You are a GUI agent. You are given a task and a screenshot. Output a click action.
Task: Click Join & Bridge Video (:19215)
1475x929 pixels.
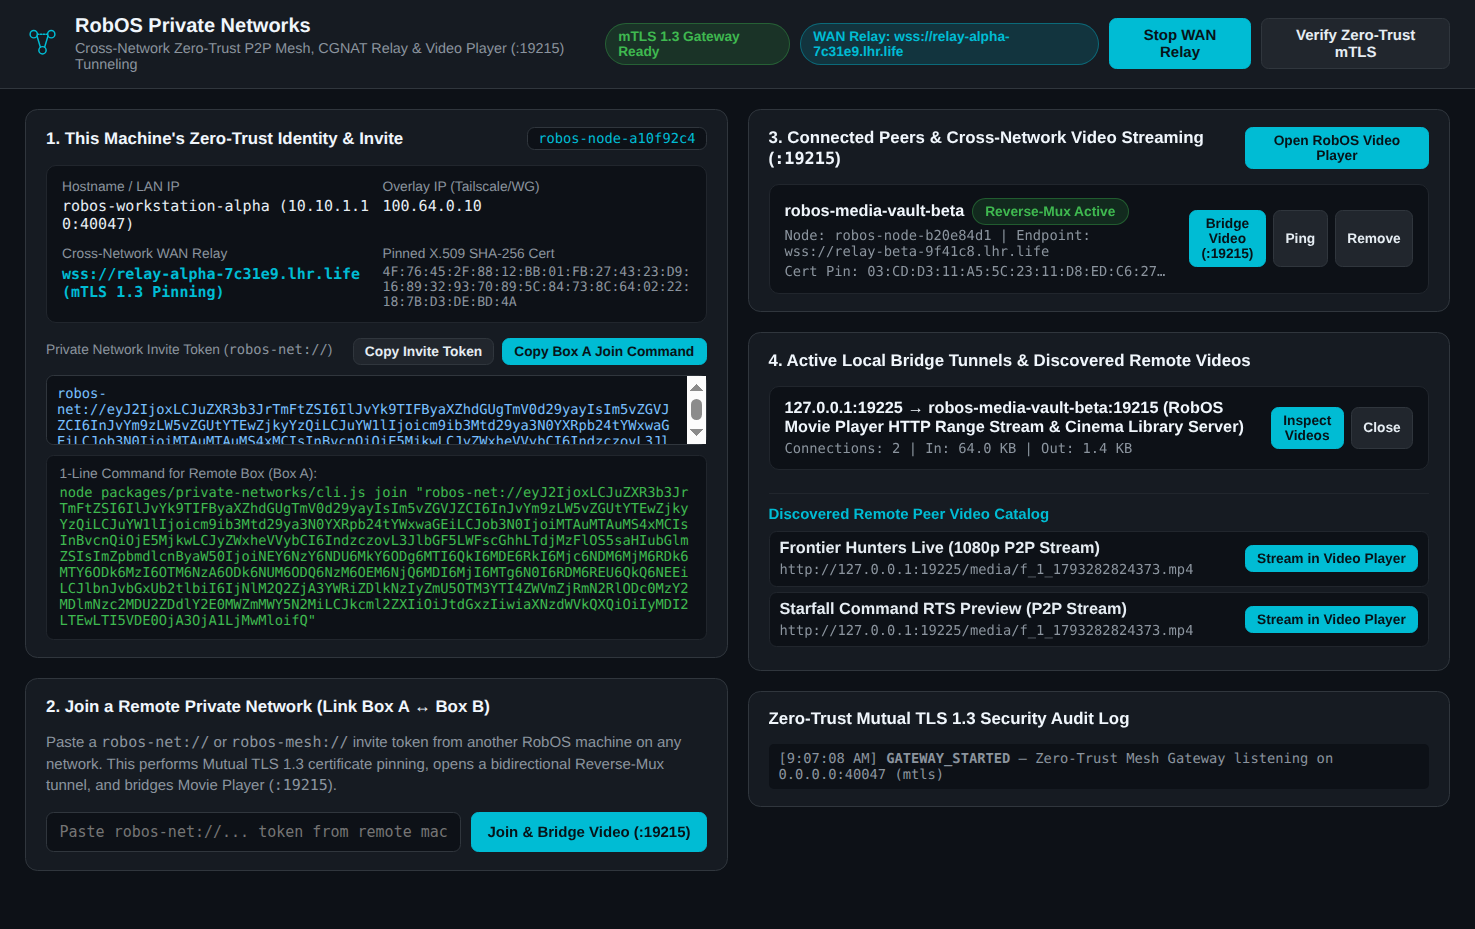(x=589, y=832)
